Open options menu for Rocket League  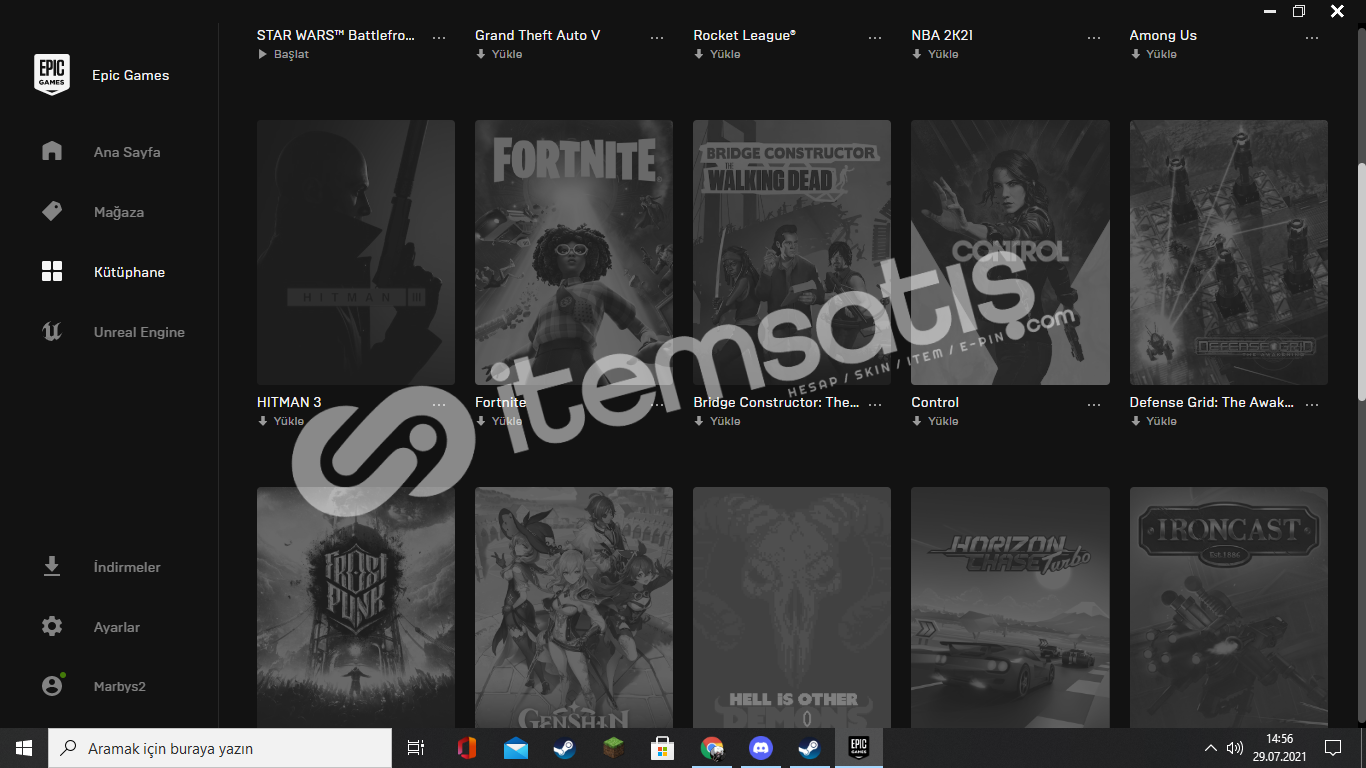coord(875,37)
